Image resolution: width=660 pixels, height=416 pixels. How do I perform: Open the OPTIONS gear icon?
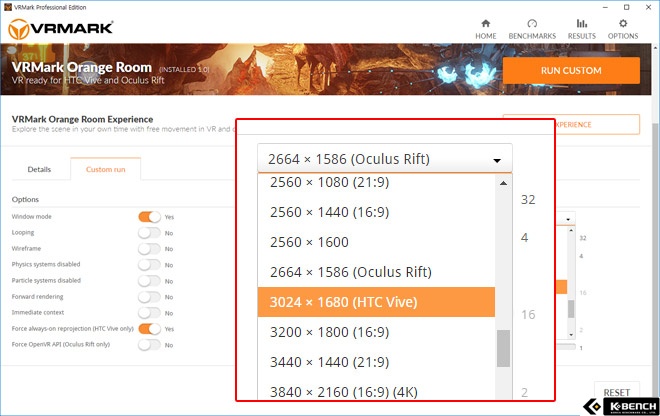623,24
